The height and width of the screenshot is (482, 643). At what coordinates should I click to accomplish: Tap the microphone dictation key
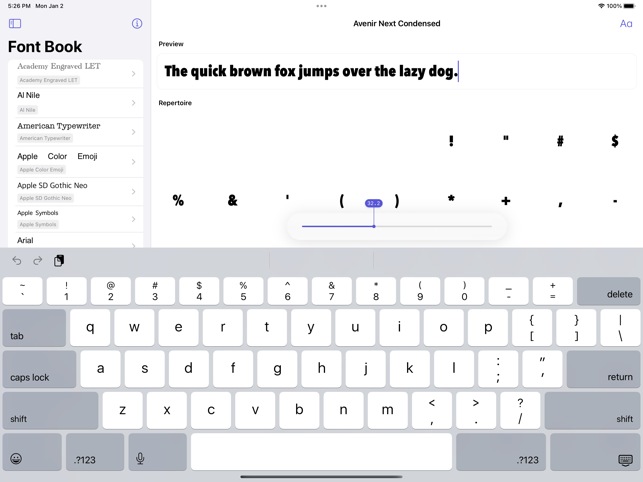[157, 452]
